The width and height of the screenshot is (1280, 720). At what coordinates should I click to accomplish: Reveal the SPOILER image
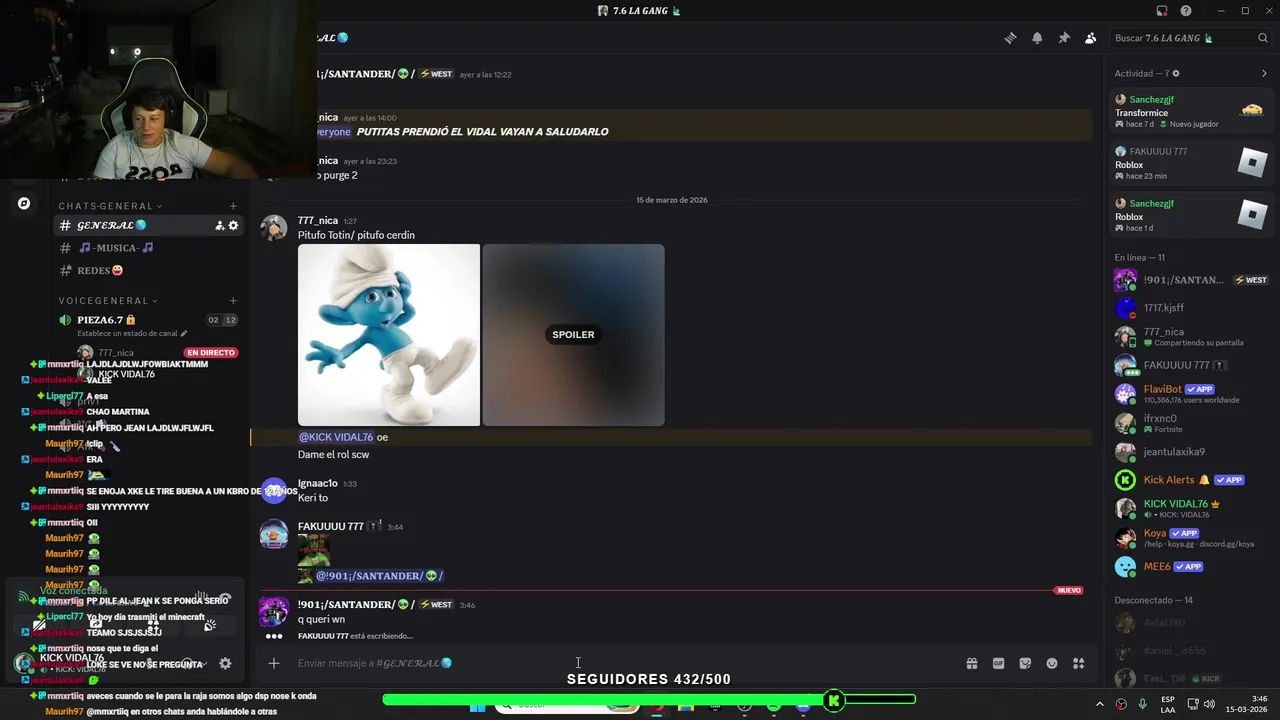[x=573, y=335]
